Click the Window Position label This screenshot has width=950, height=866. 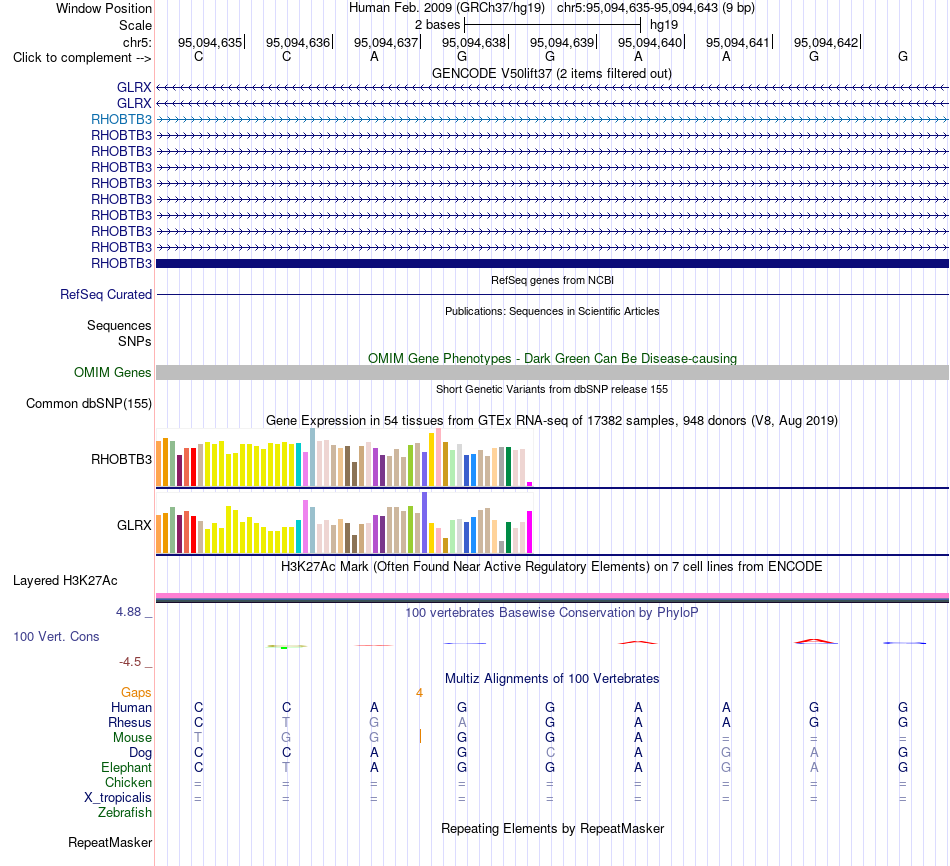tap(104, 8)
